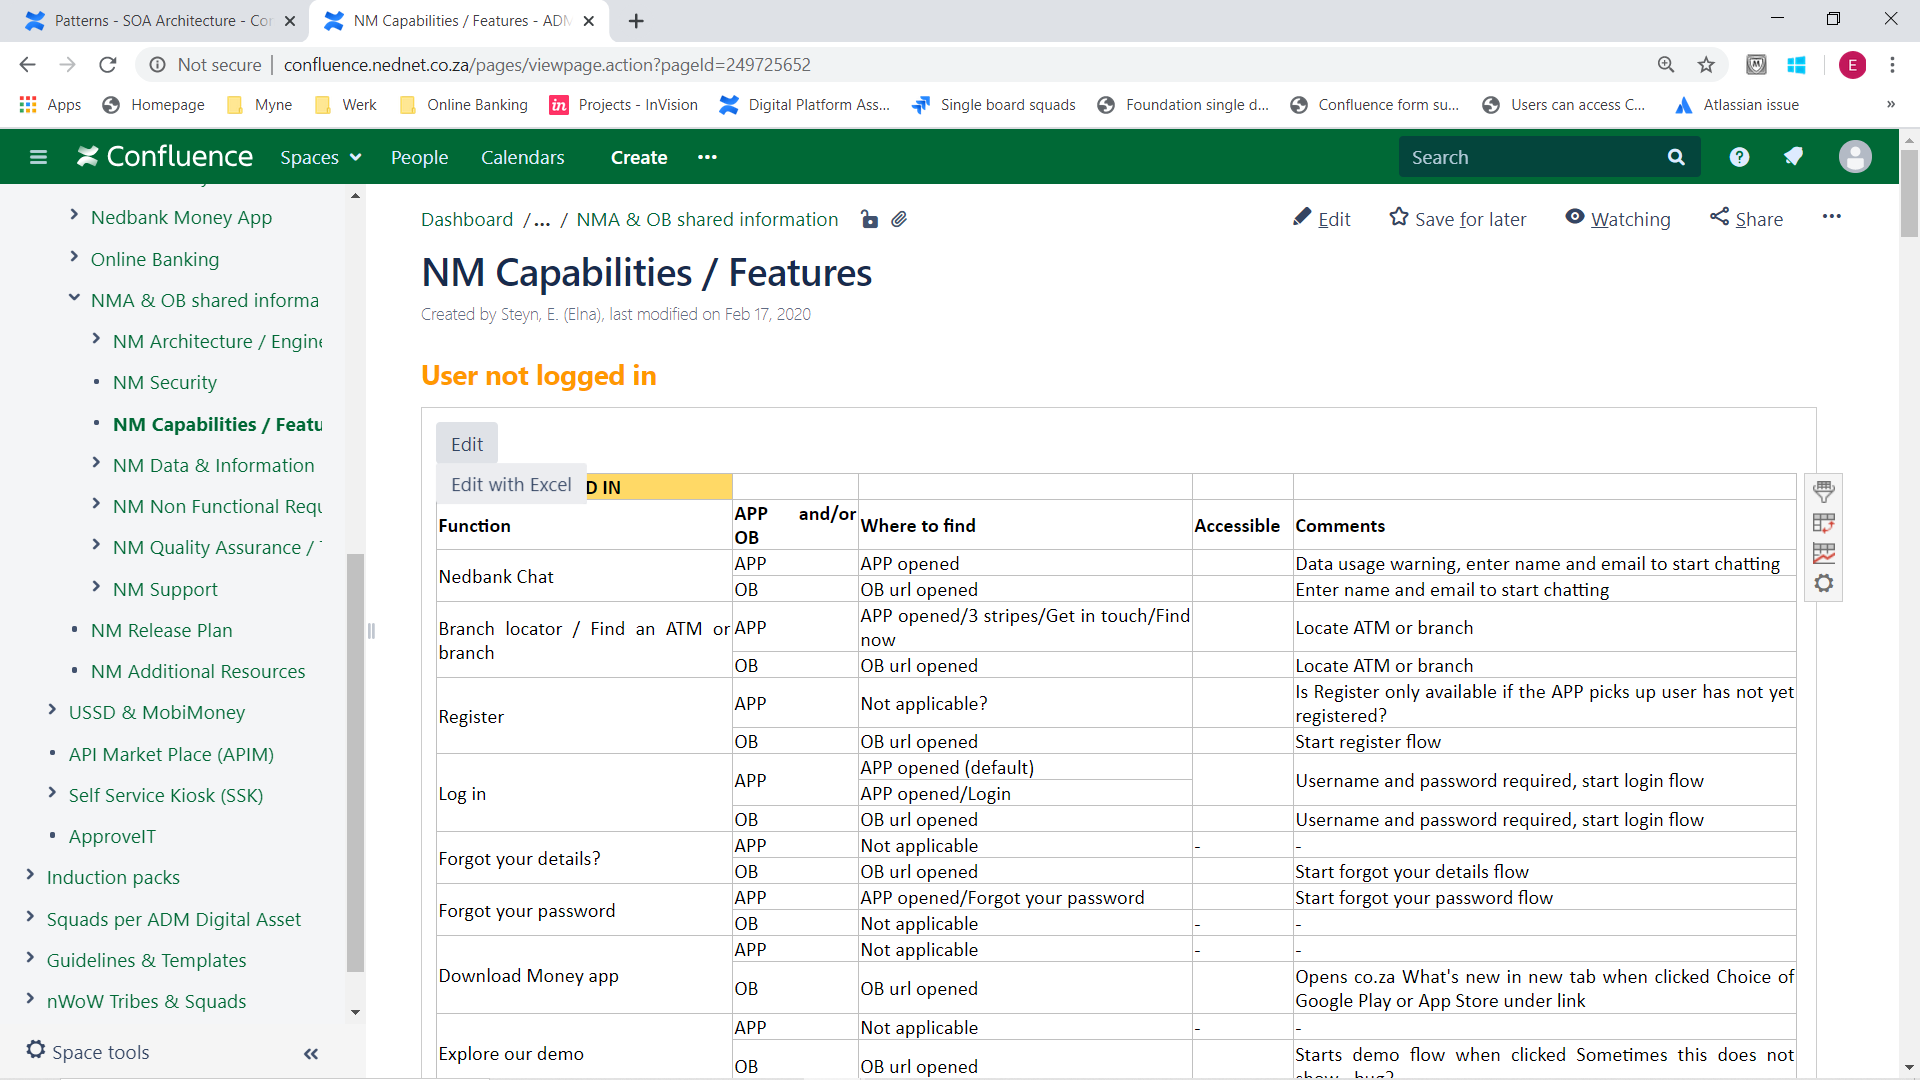Click the pivot table icon beside table
1920x1080 pixels.
pos(1824,522)
